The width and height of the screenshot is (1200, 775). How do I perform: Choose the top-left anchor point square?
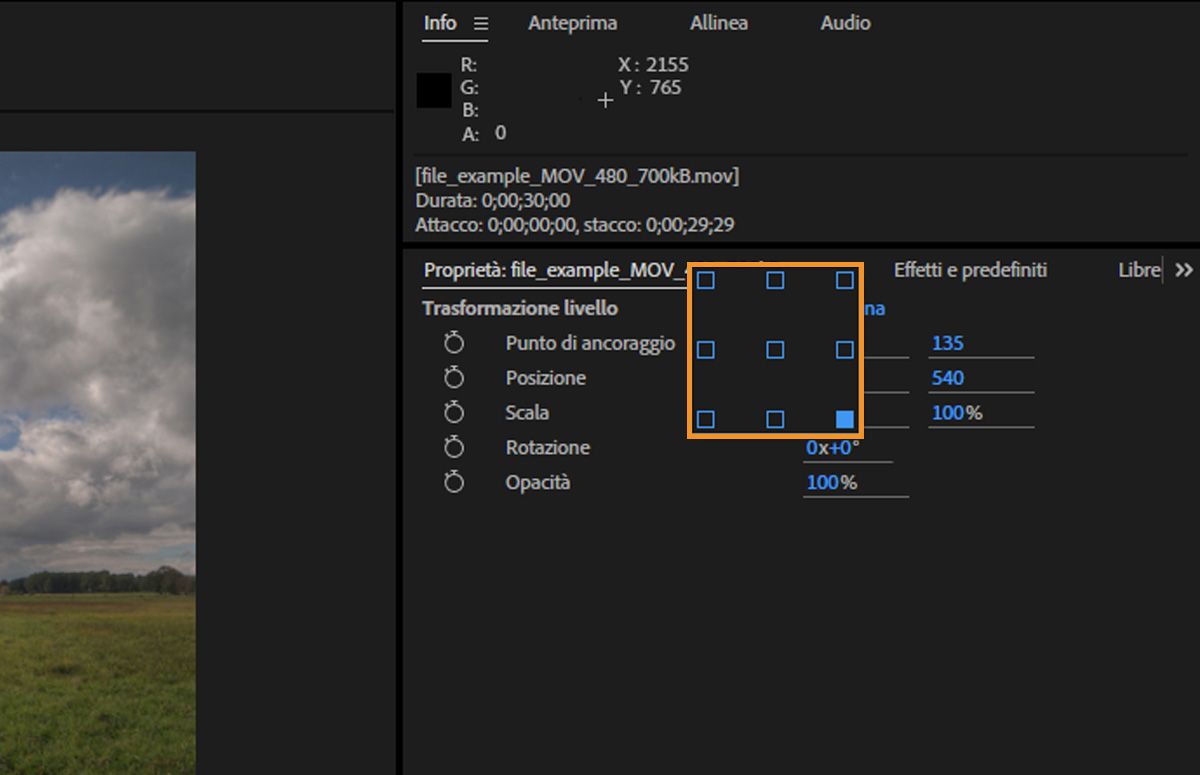(x=706, y=281)
